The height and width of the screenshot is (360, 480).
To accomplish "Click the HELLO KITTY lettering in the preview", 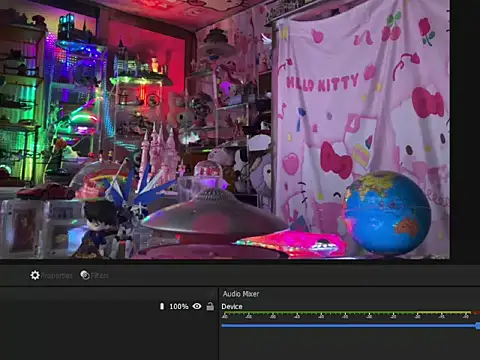I will 322,83.
